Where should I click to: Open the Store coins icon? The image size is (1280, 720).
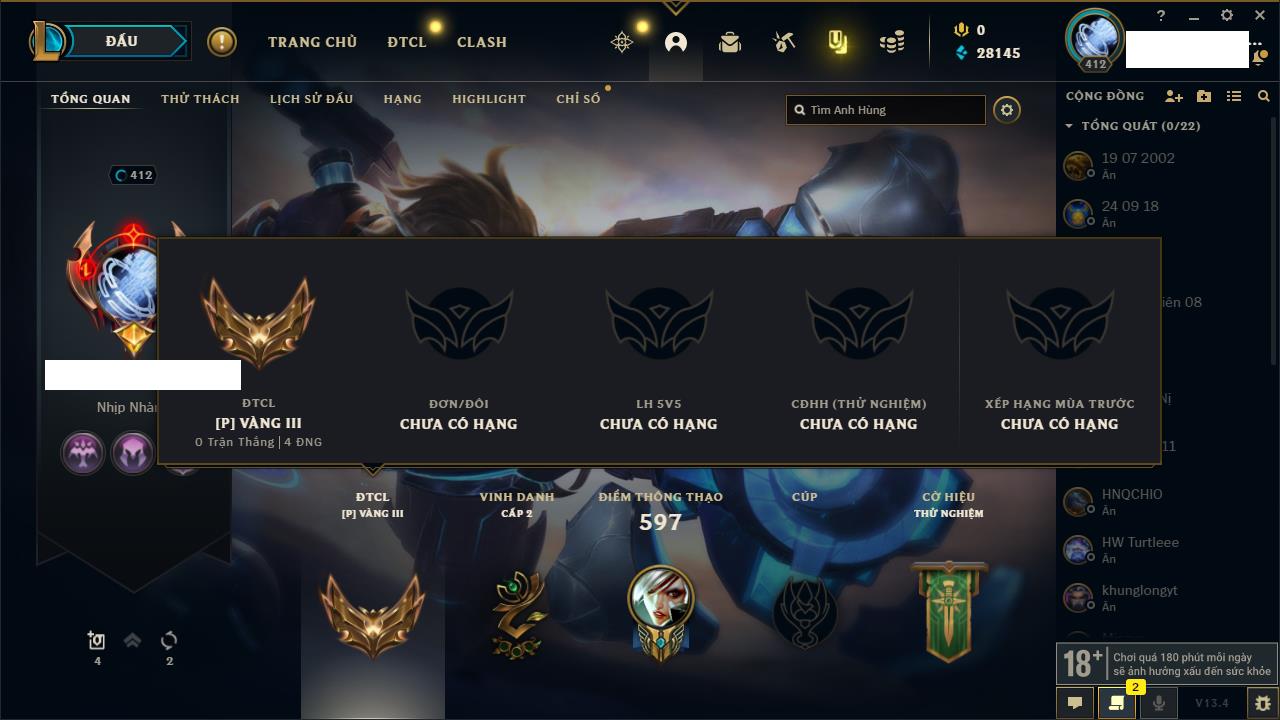click(892, 42)
